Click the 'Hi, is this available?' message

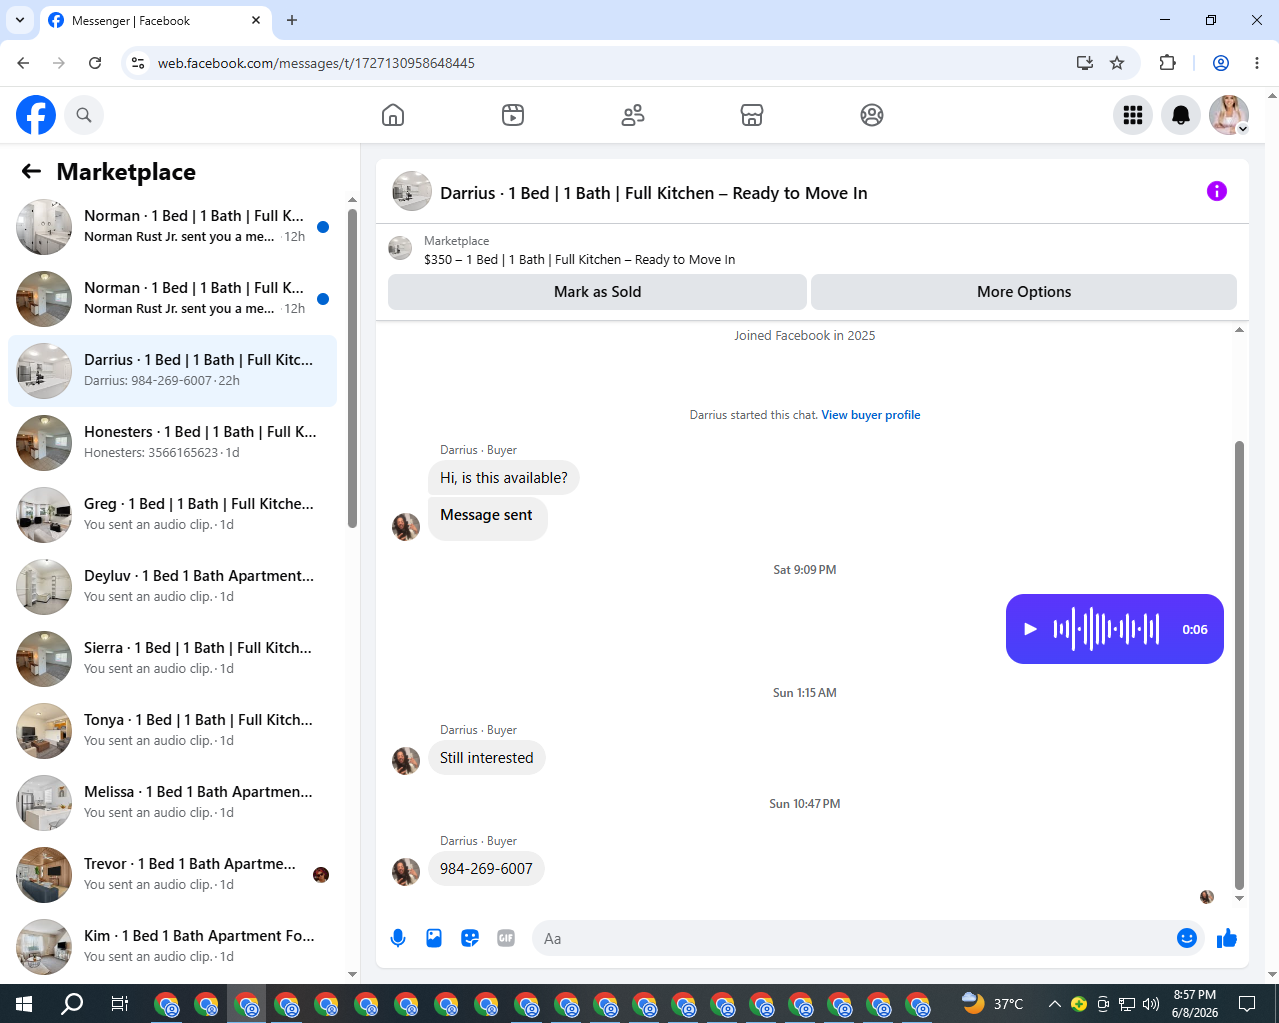[504, 478]
